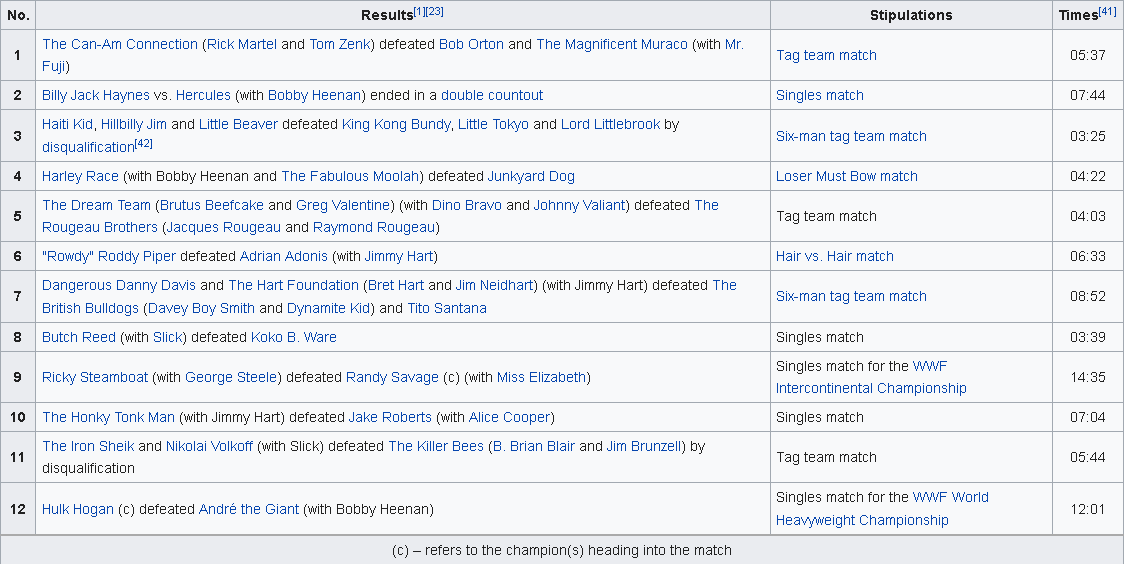Follow the Hair vs. Hair match link

tap(834, 256)
